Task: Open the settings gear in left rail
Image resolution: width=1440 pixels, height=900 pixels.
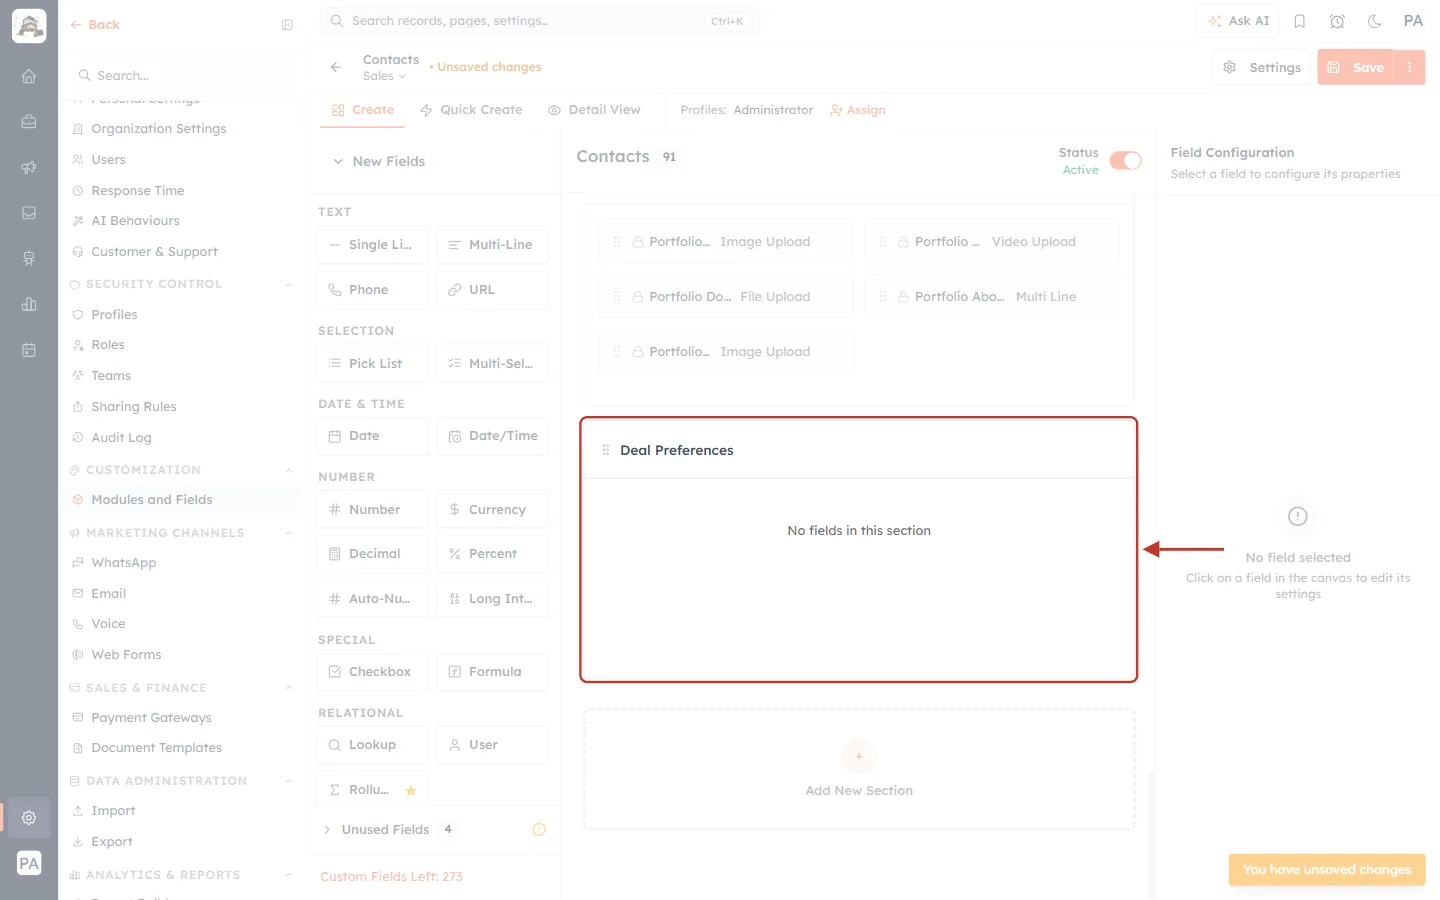Action: [29, 817]
